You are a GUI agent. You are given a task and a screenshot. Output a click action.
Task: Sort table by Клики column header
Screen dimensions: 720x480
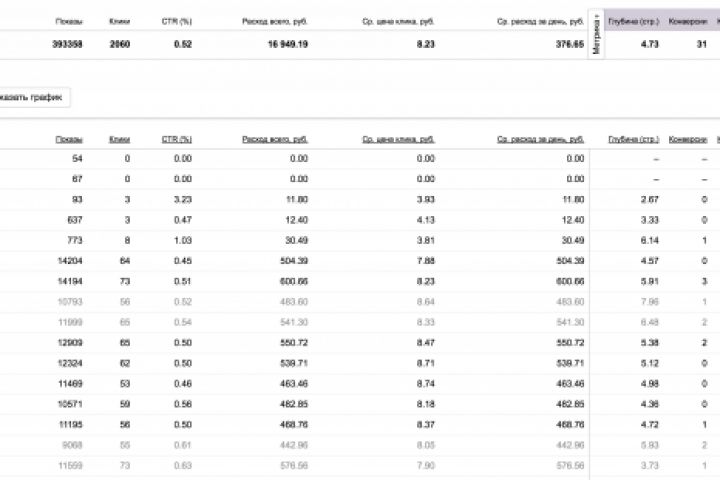120,139
